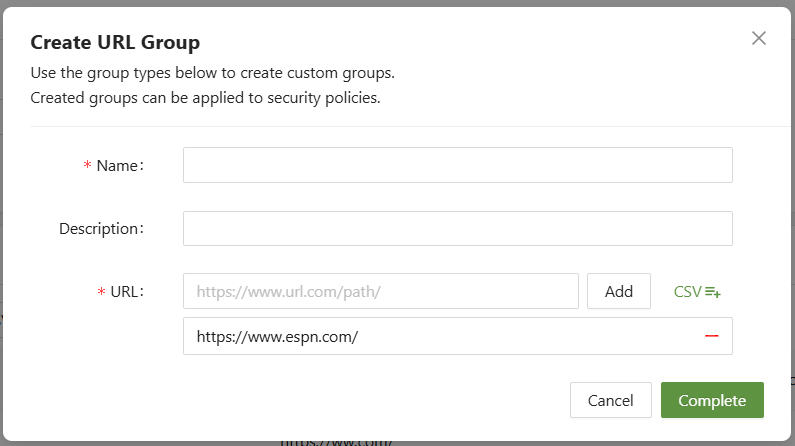Click the red asterisk beside URL

[101, 292]
